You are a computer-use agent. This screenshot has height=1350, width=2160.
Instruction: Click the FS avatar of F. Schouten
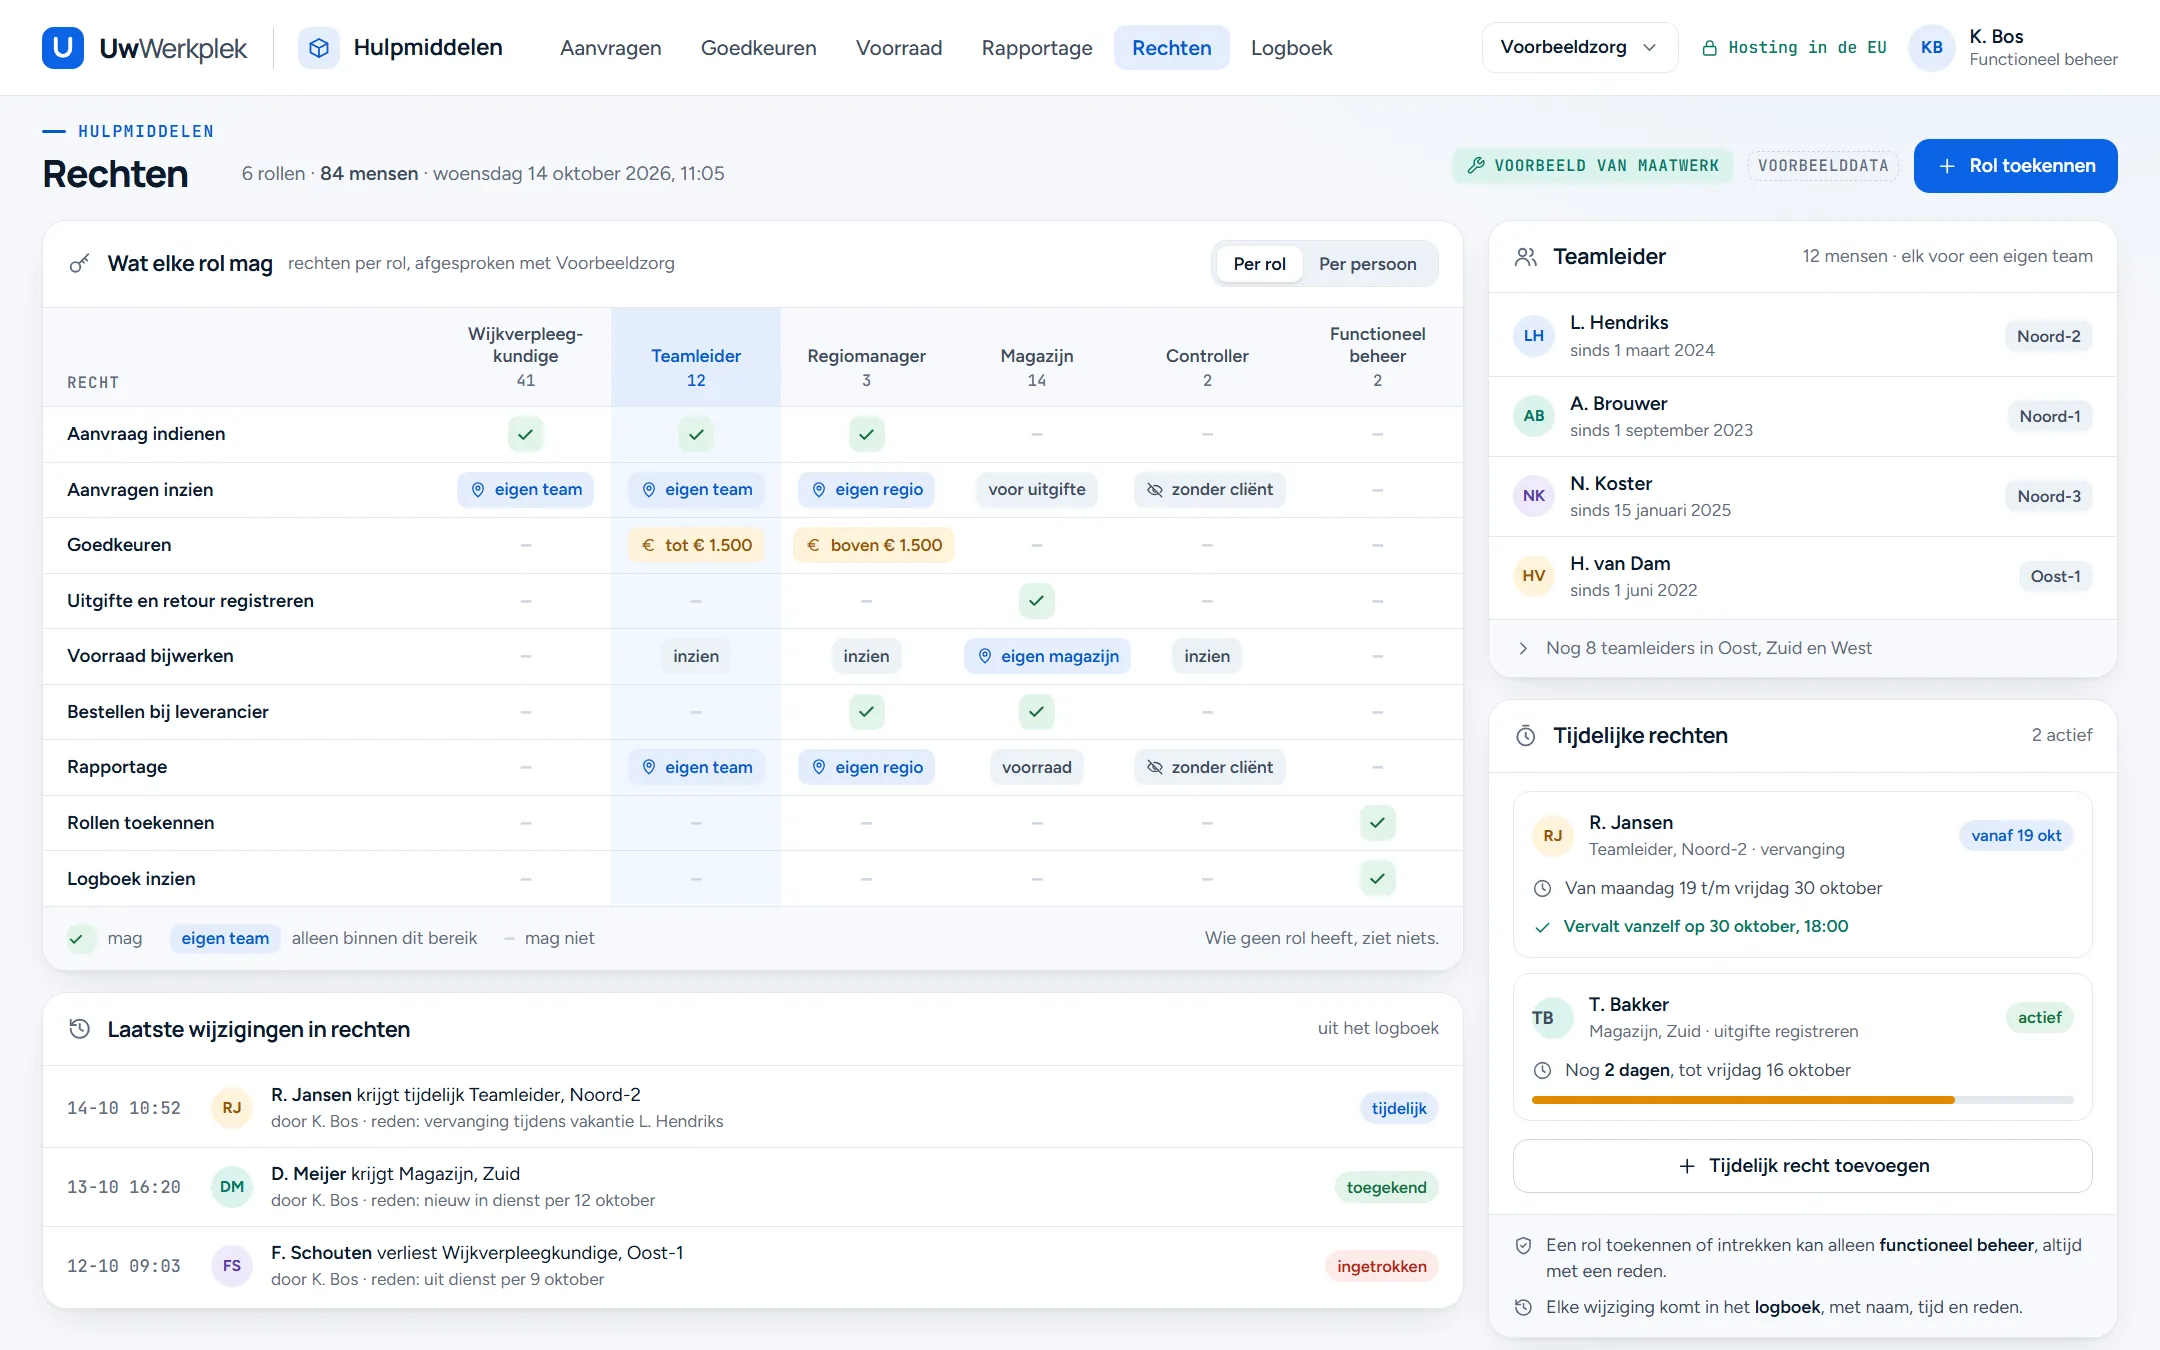(x=232, y=1266)
